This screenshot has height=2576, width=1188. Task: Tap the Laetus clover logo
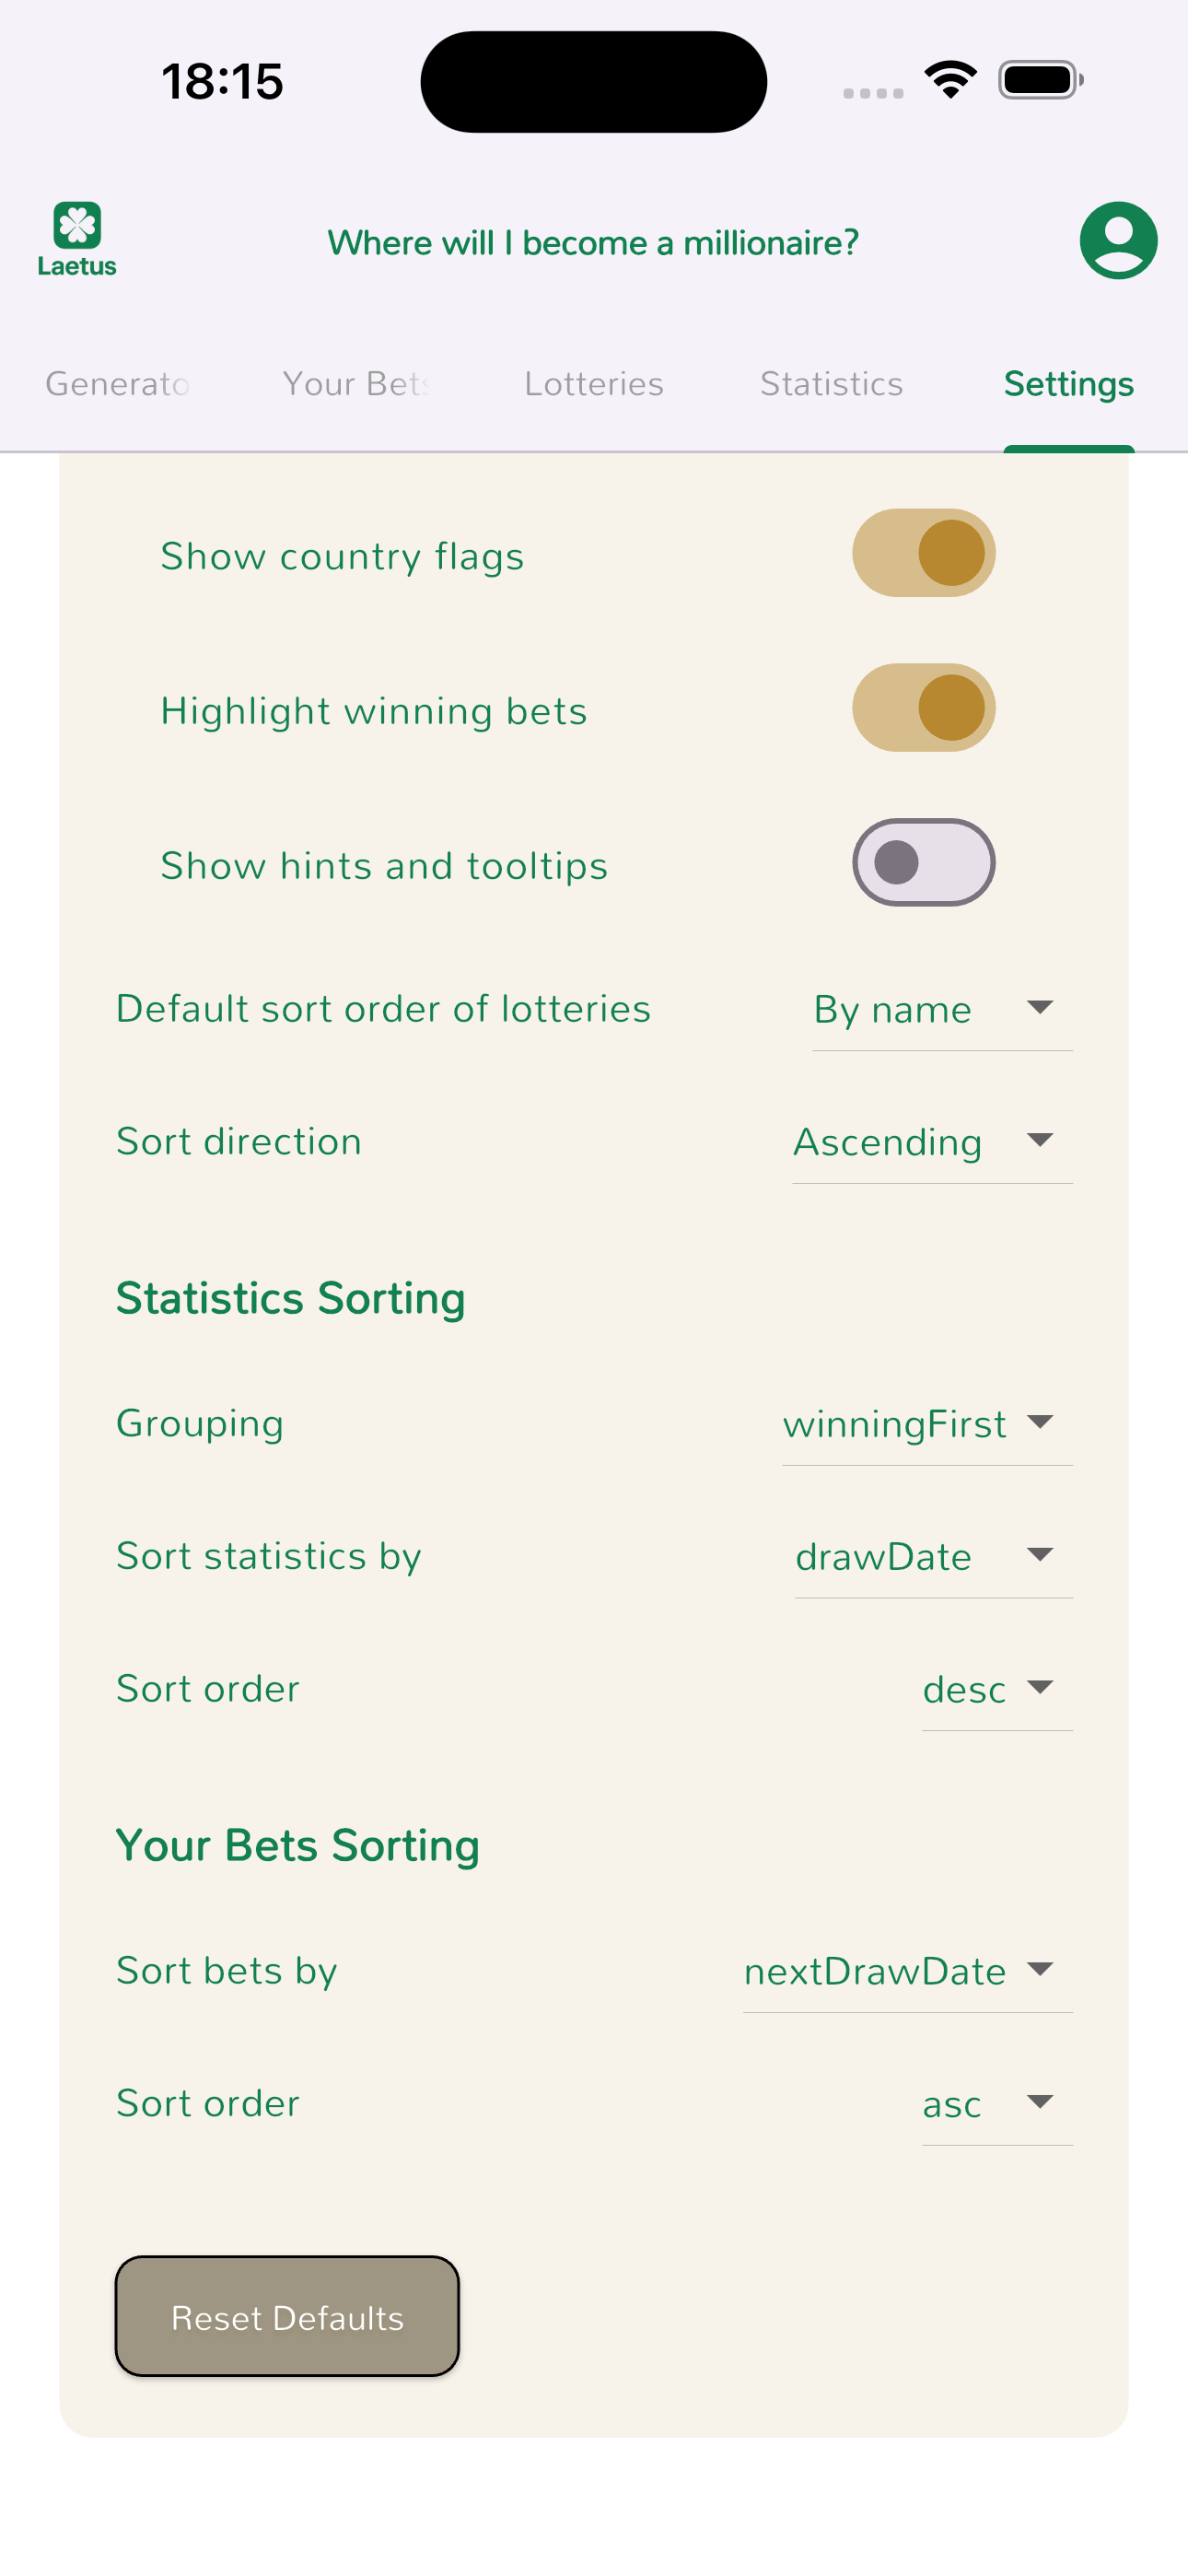pos(77,239)
